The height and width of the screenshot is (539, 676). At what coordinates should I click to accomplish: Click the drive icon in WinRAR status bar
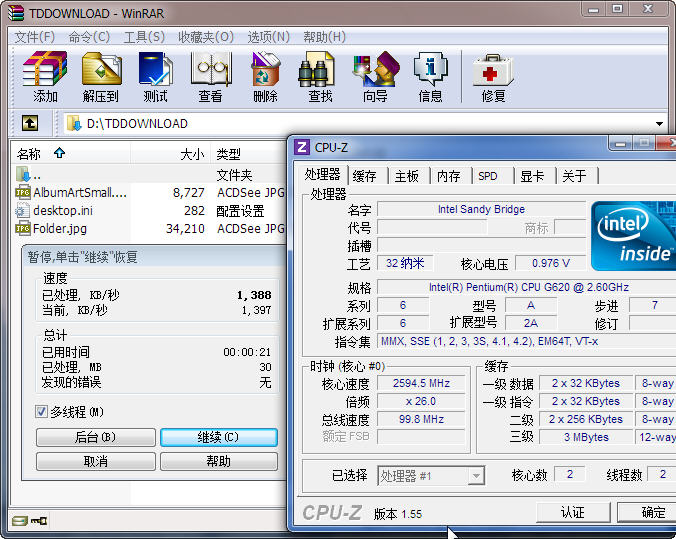(x=19, y=521)
